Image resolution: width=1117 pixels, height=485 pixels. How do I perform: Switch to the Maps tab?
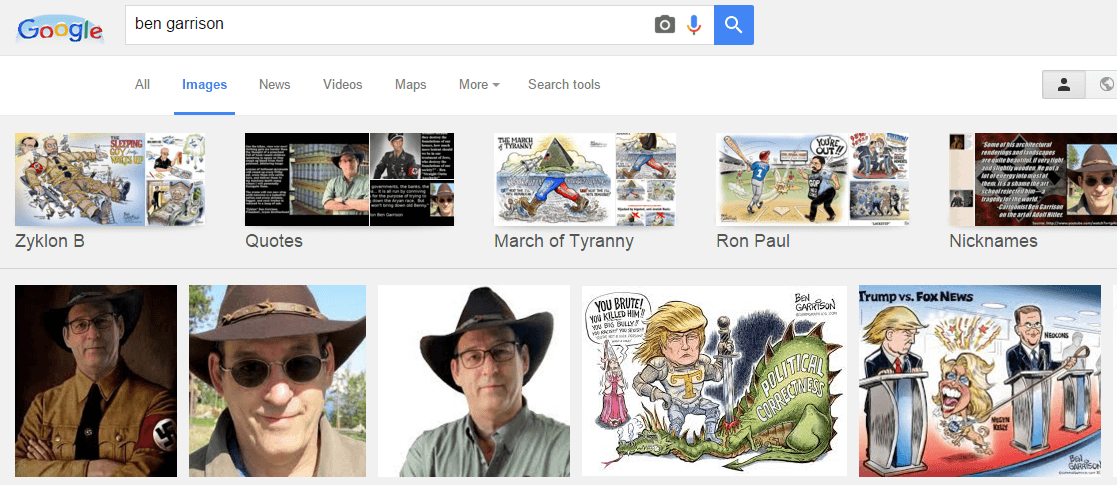[410, 85]
